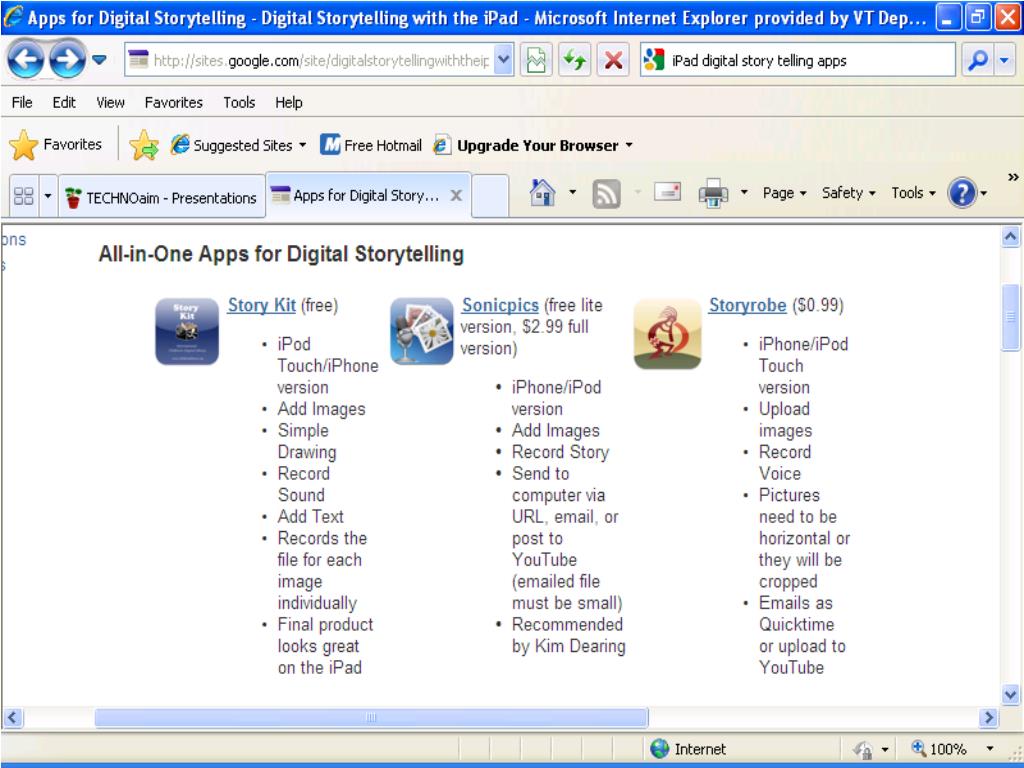1024x768 pixels.
Task: Open Free Hotmail favorites link
Action: [371, 145]
